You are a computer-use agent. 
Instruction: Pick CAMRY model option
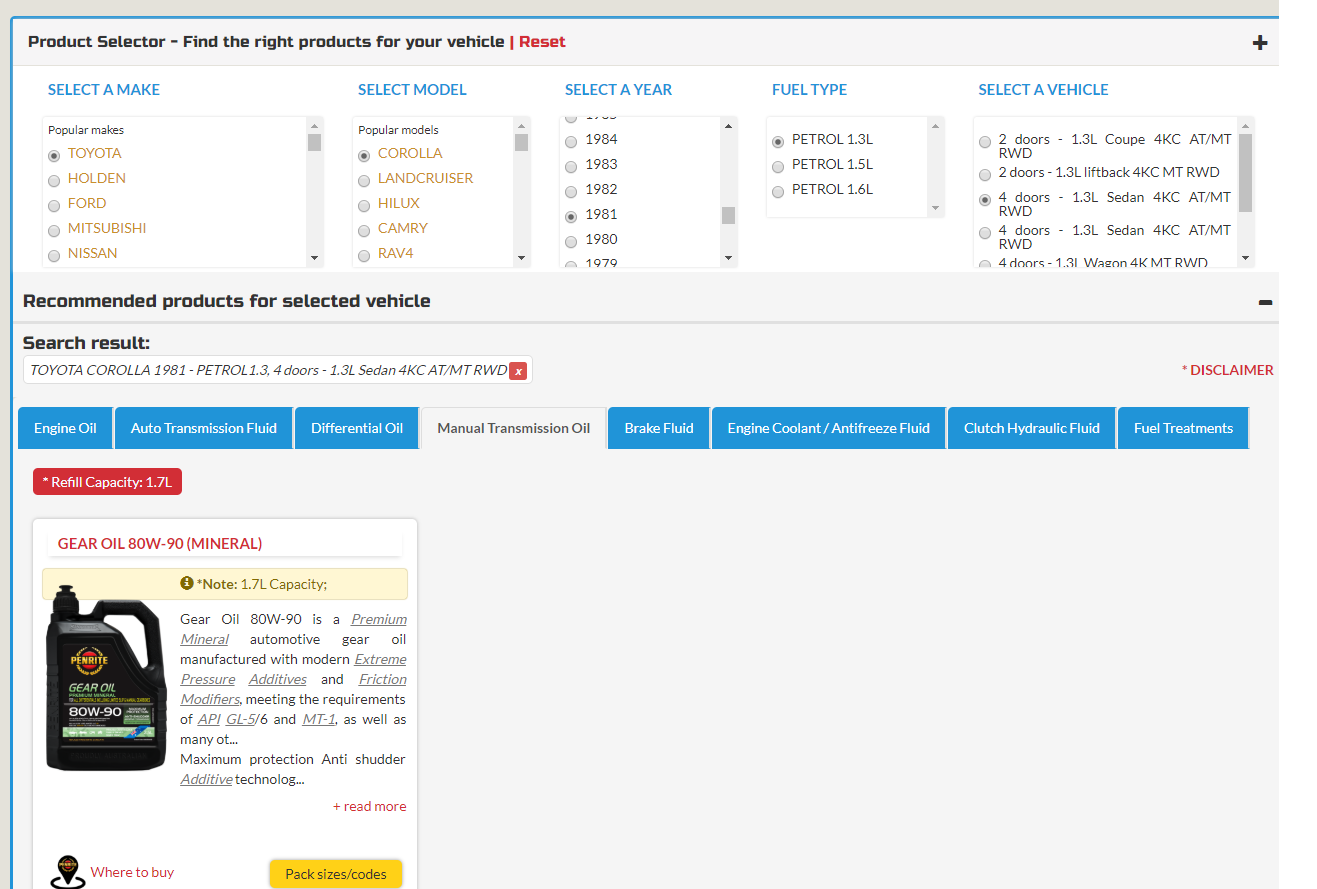(364, 231)
